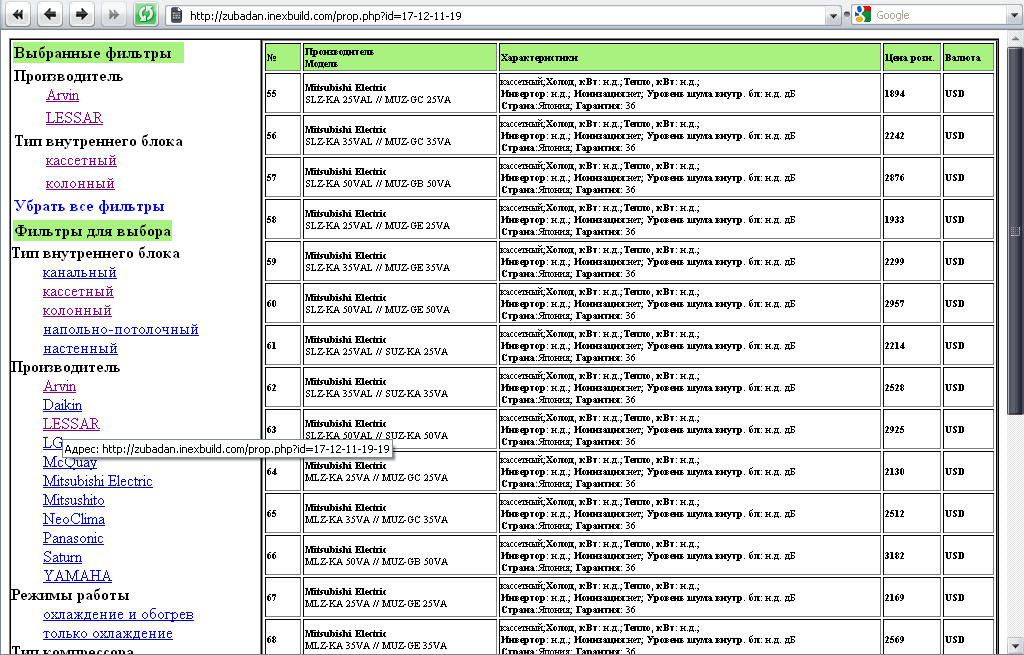Click Убрать все фильтры link
1024x655 pixels.
89,206
